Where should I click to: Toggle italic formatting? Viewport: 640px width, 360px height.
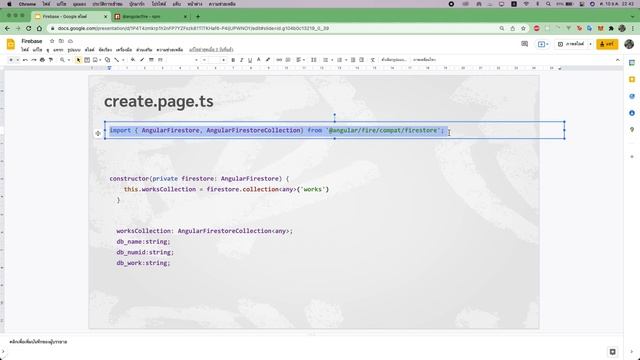click(241, 60)
